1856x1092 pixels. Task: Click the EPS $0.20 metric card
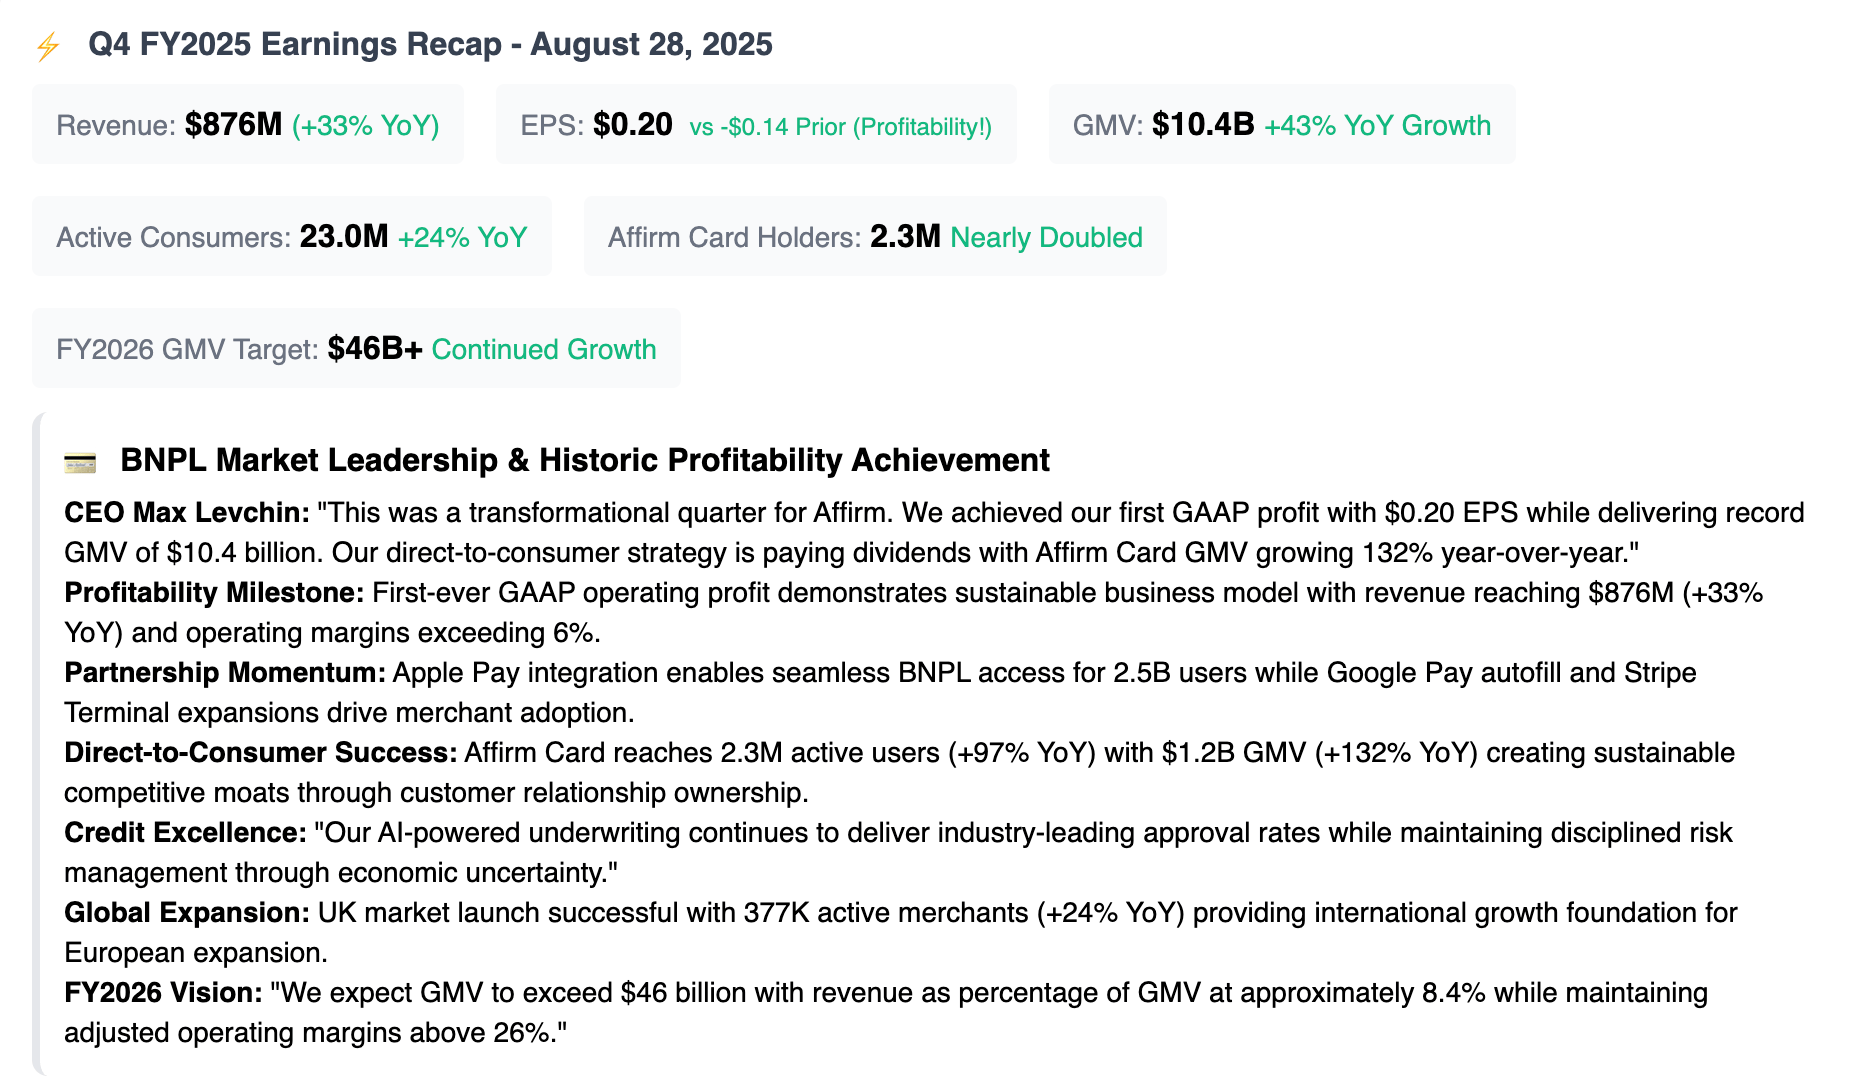click(756, 125)
